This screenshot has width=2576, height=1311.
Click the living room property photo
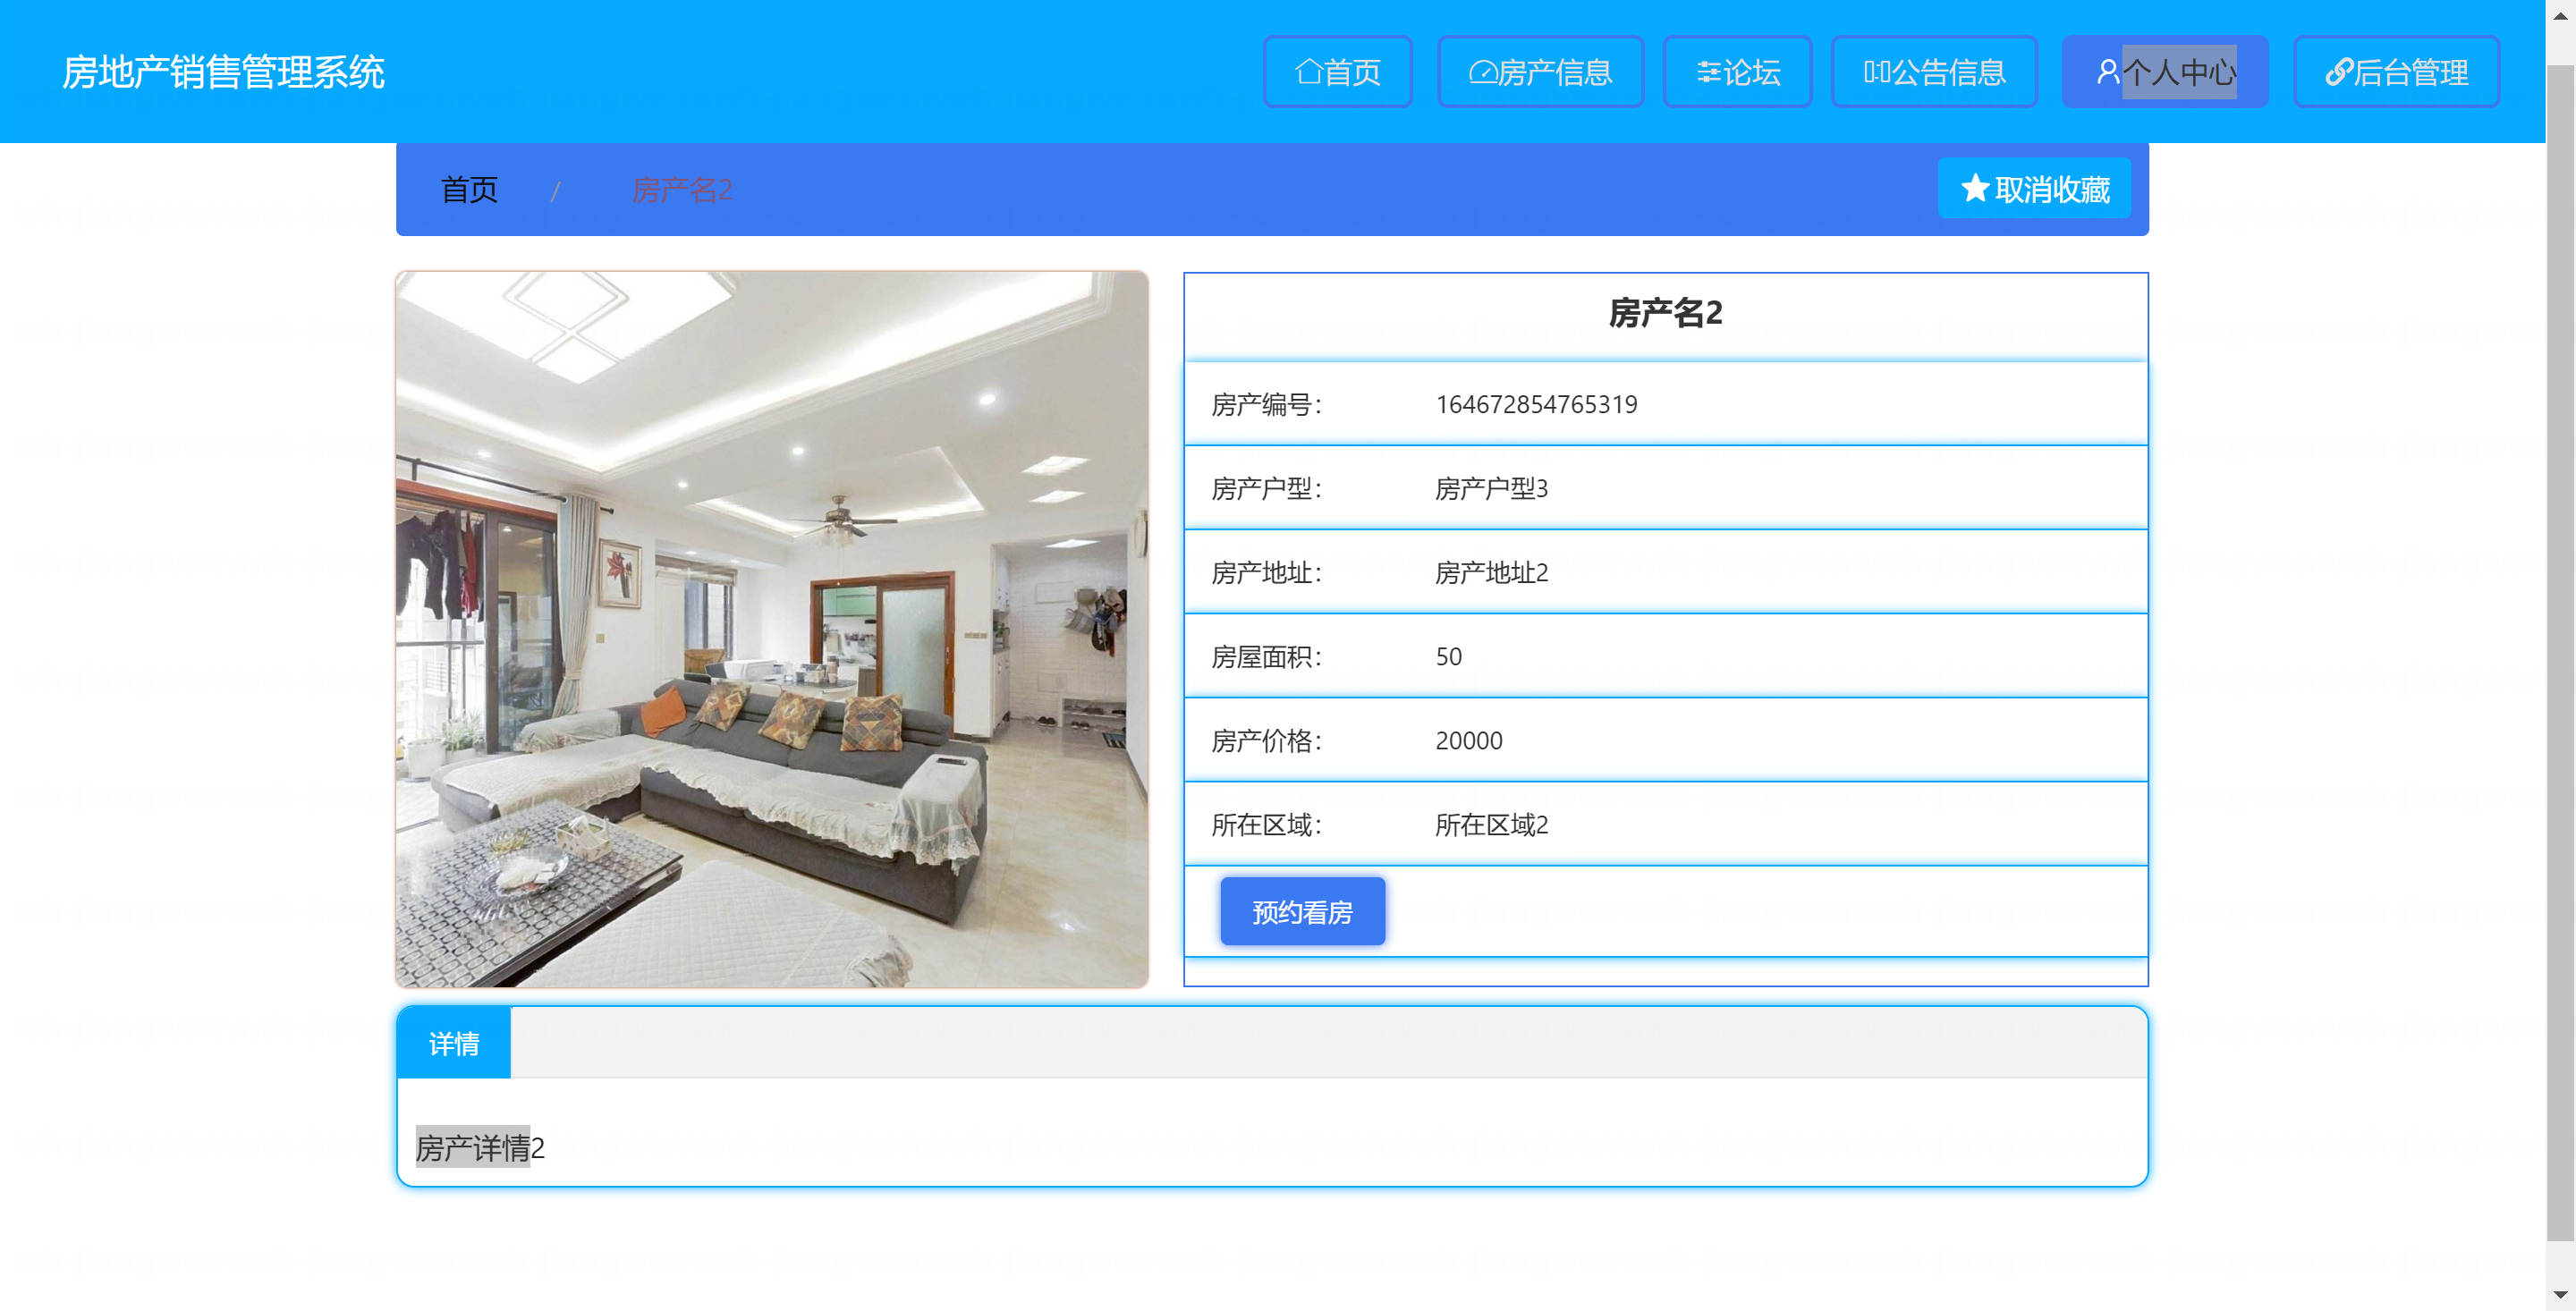tap(771, 629)
